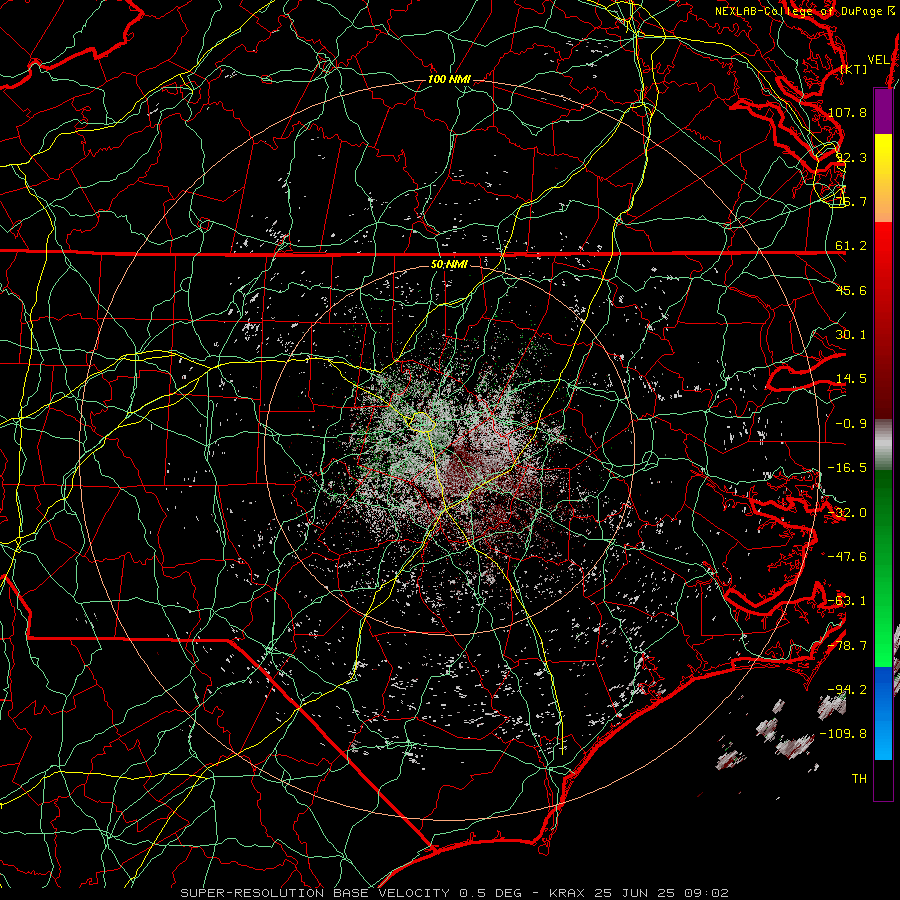The image size is (900, 900).
Task: Click the -109.8 velocity scale value
Action: click(x=844, y=734)
